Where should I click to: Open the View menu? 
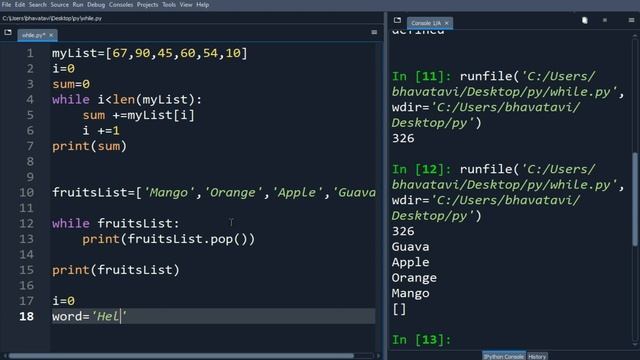186,5
